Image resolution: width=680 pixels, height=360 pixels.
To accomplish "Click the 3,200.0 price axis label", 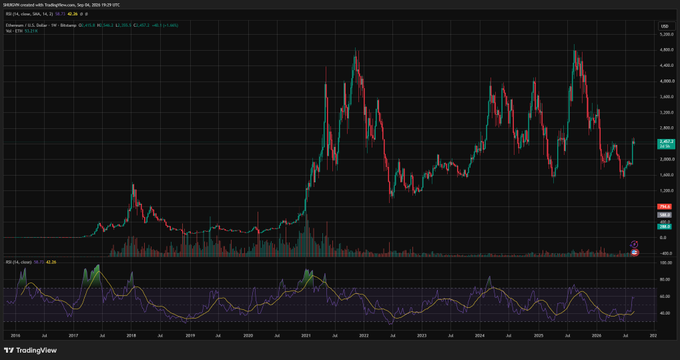I will click(x=667, y=112).
